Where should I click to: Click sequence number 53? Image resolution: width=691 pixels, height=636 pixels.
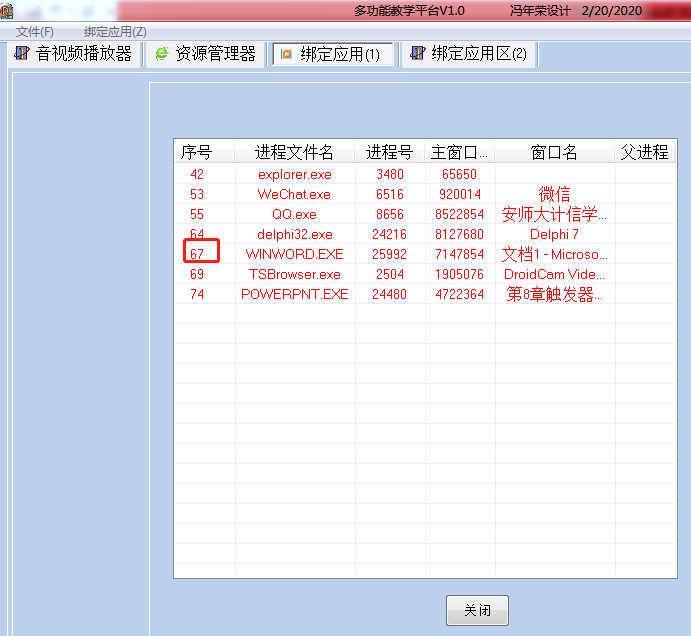(x=197, y=194)
